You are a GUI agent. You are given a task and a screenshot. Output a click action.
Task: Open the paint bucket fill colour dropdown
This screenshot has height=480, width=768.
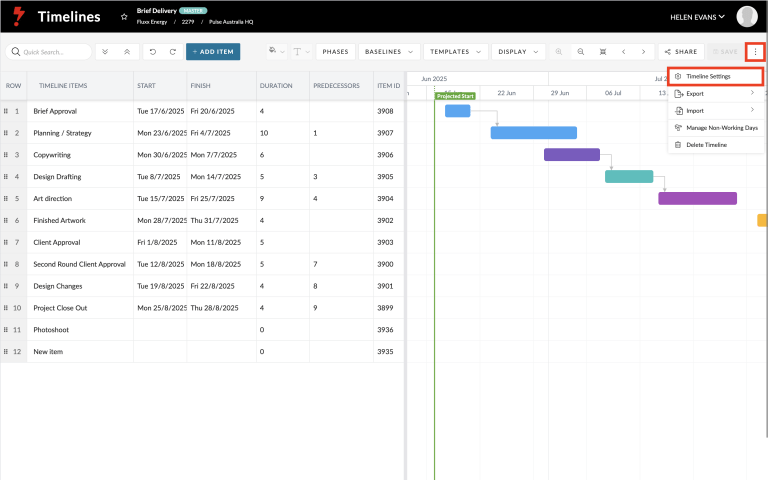pyautogui.click(x=276, y=51)
